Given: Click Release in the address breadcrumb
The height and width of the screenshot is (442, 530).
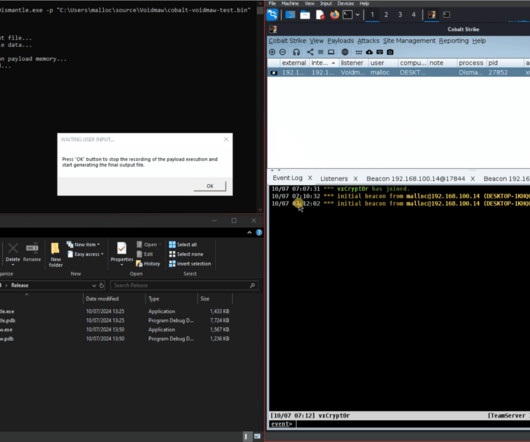Looking at the screenshot, I should tap(20, 286).
